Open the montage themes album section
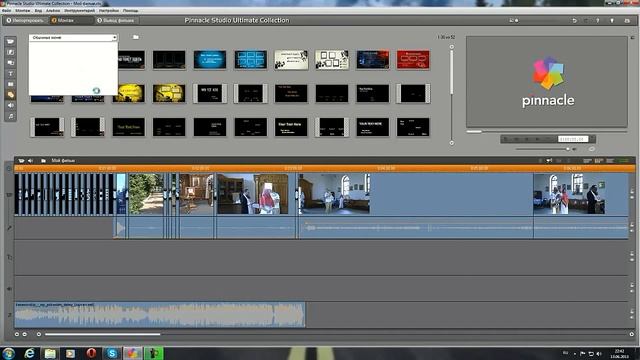The height and width of the screenshot is (360, 640). [x=11, y=63]
